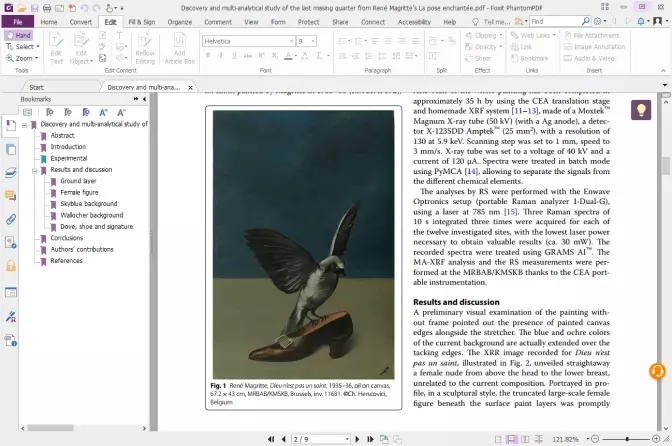Select the Dove, shoe and signature bookmark

tap(96, 226)
